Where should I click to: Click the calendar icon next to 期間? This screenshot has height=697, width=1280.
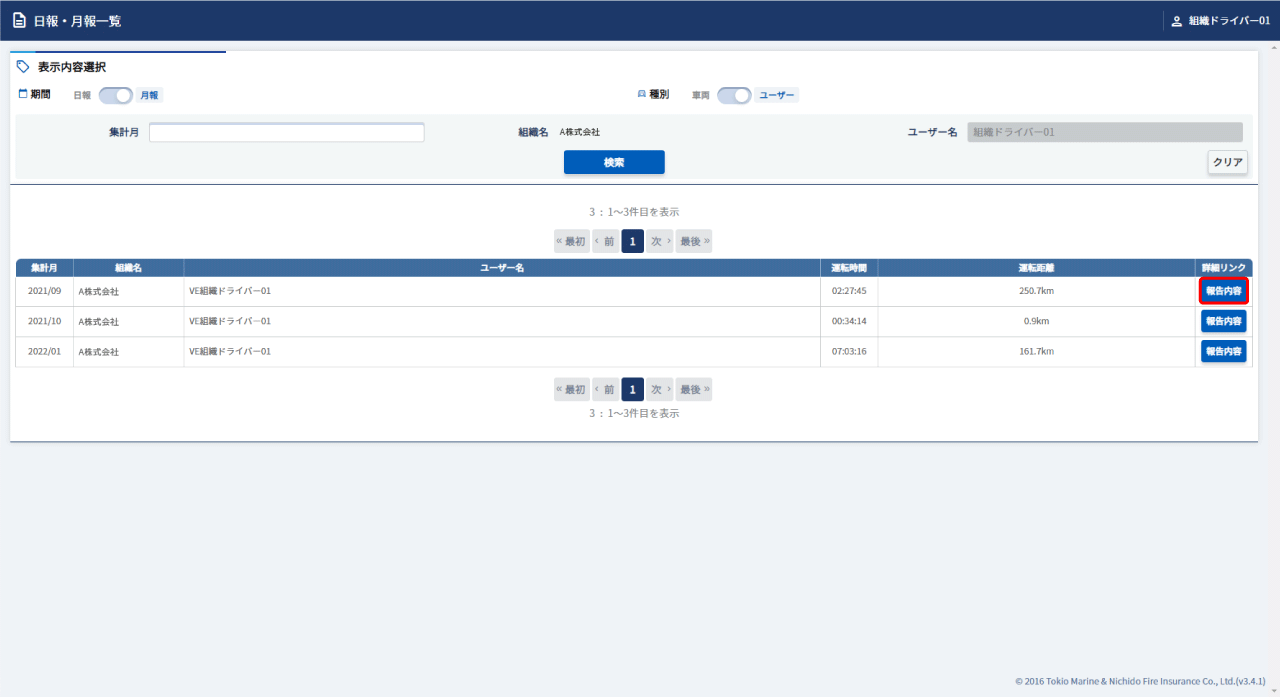(x=23, y=94)
